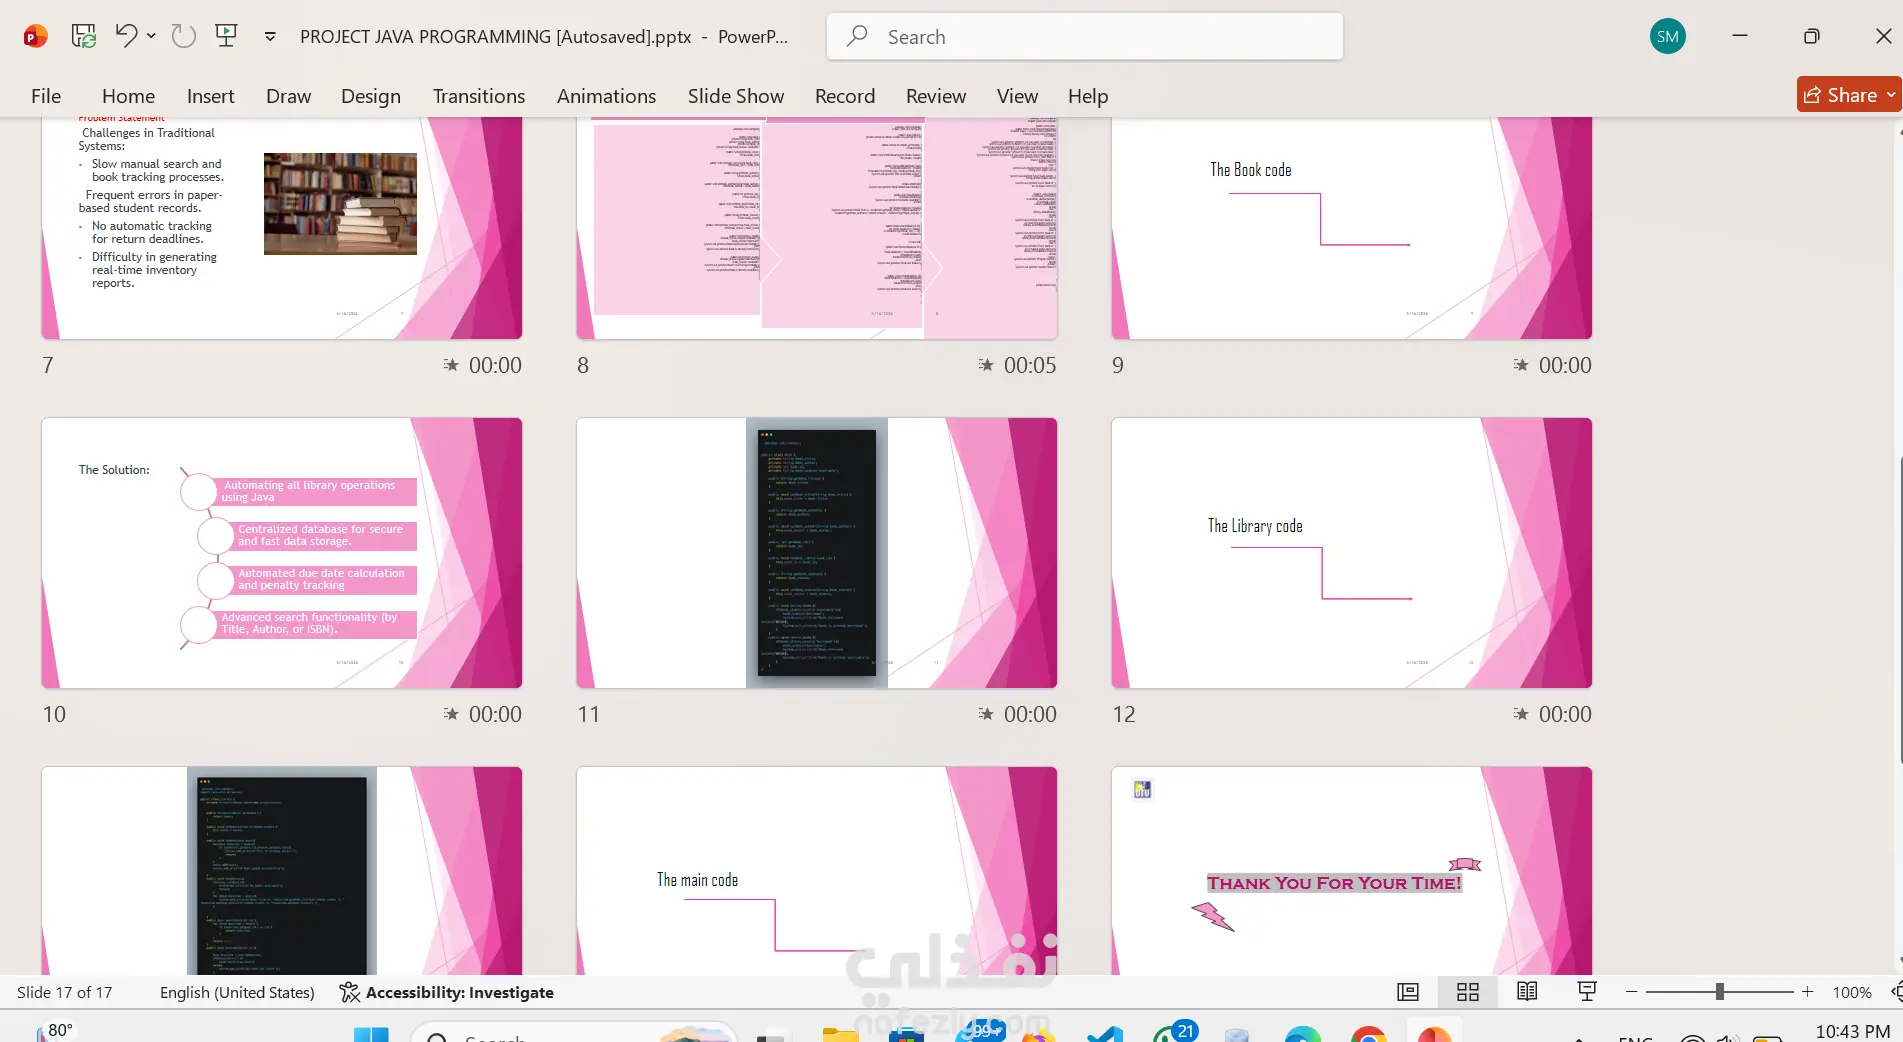Select the Design tab

point(371,96)
